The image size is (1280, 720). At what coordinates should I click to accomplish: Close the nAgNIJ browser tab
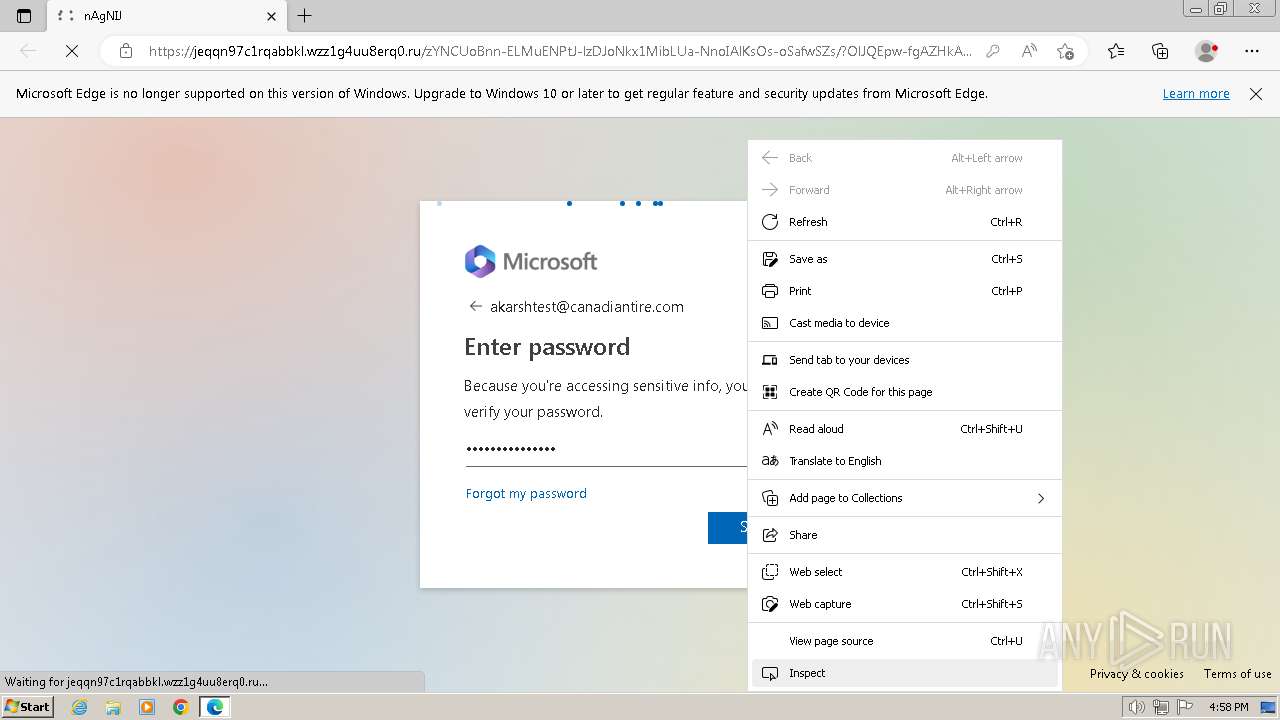pos(272,16)
